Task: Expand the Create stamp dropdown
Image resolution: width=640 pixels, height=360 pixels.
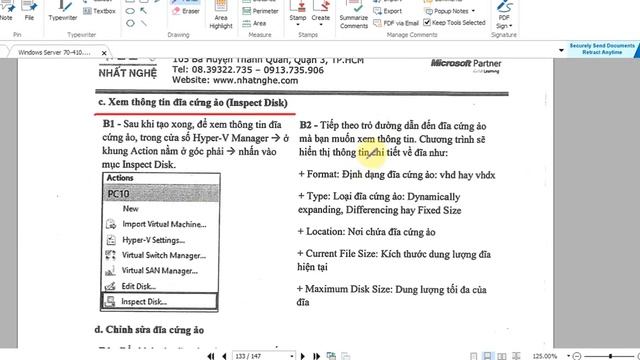Action: coord(320,25)
